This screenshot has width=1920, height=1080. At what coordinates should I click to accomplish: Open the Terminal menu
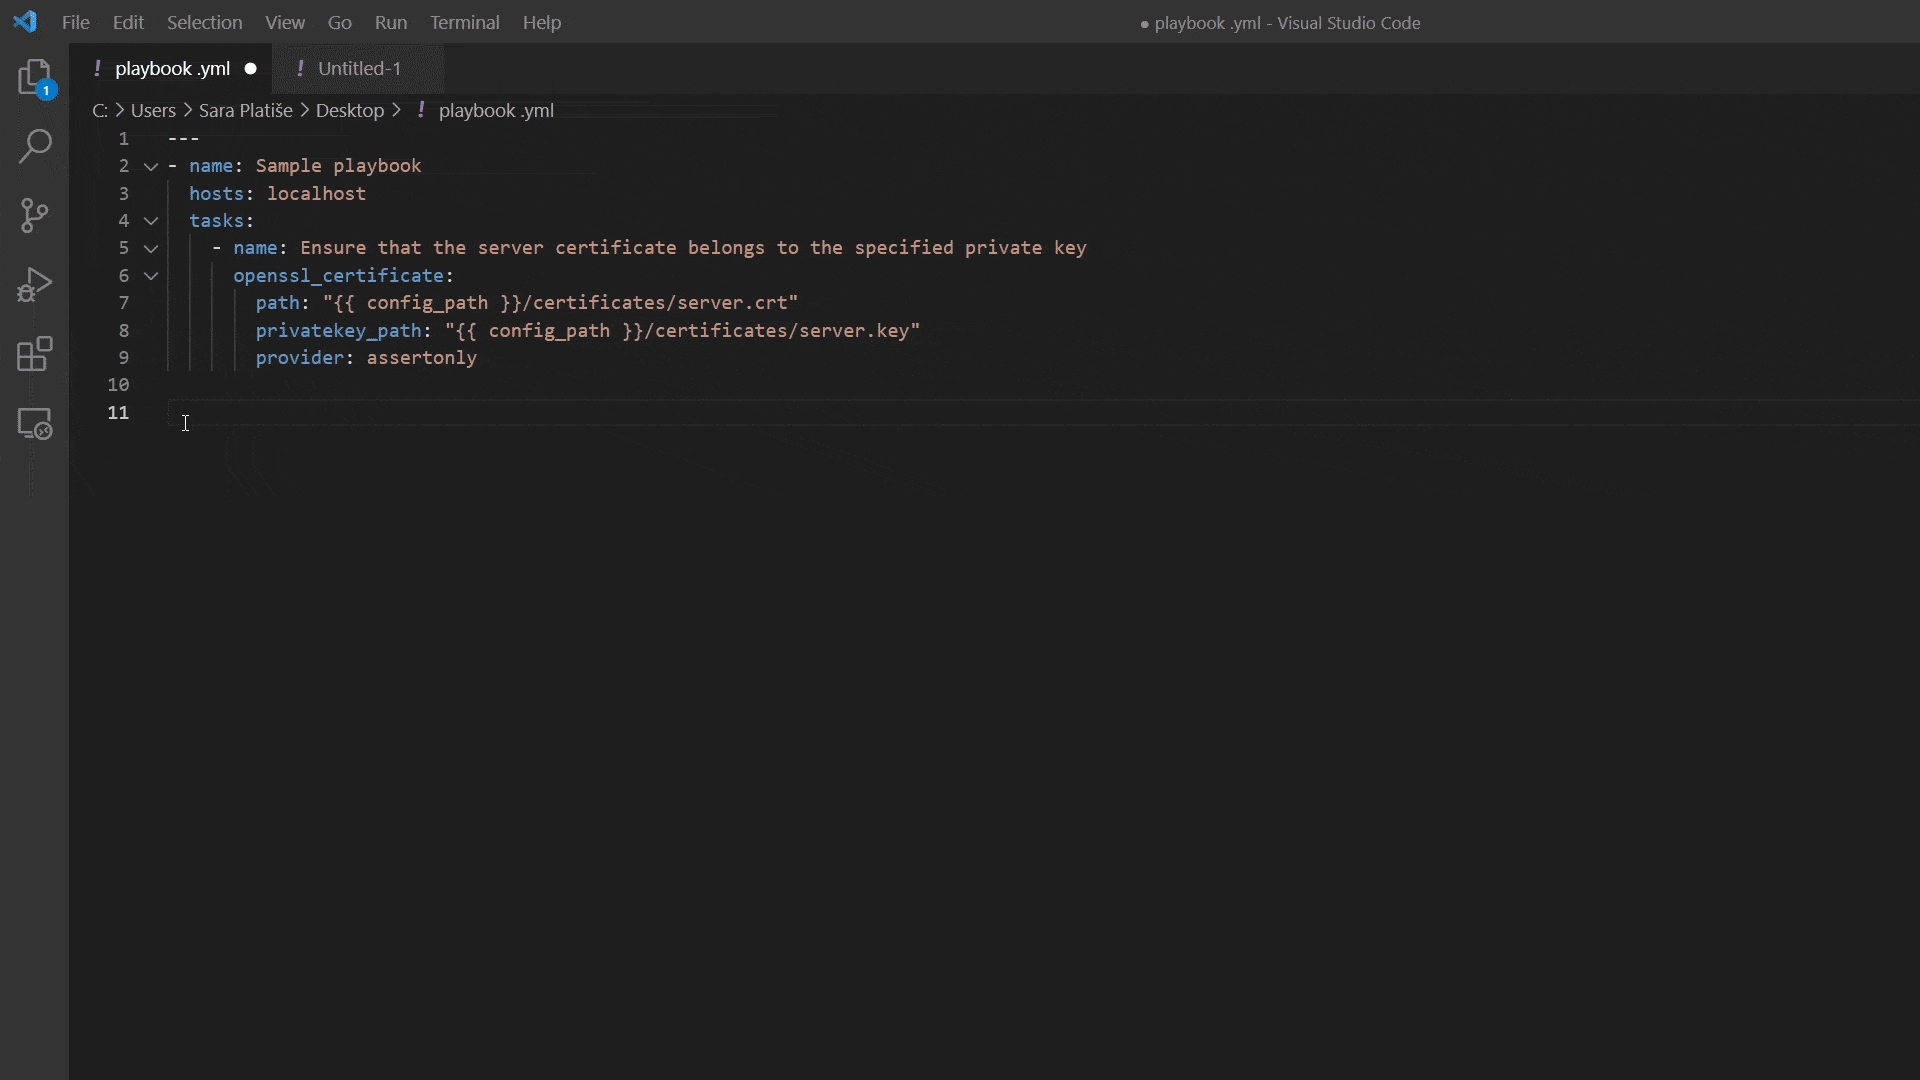click(464, 22)
